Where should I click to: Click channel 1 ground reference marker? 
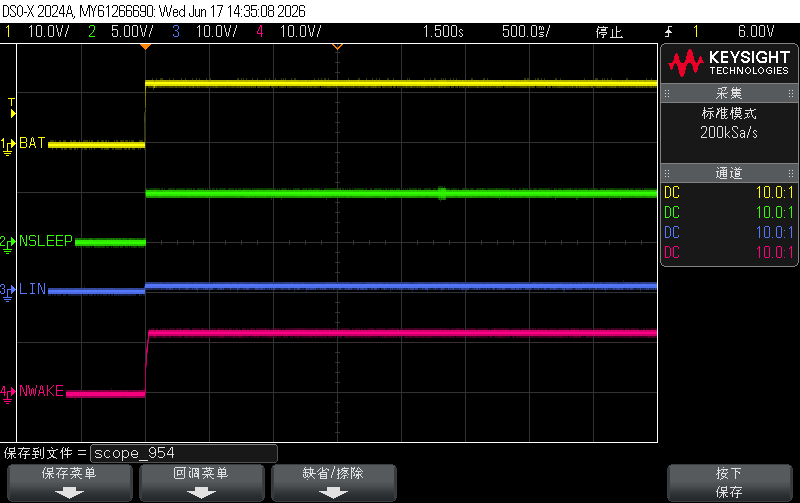(8, 146)
